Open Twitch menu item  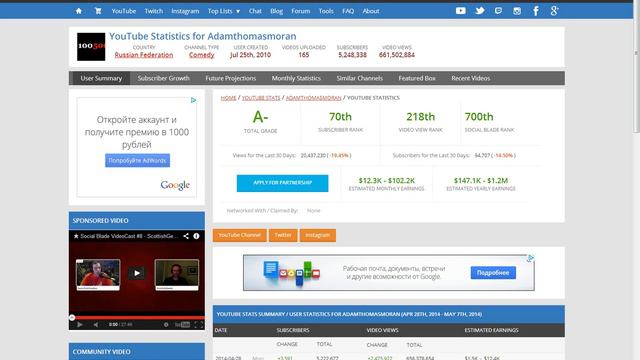tap(153, 11)
